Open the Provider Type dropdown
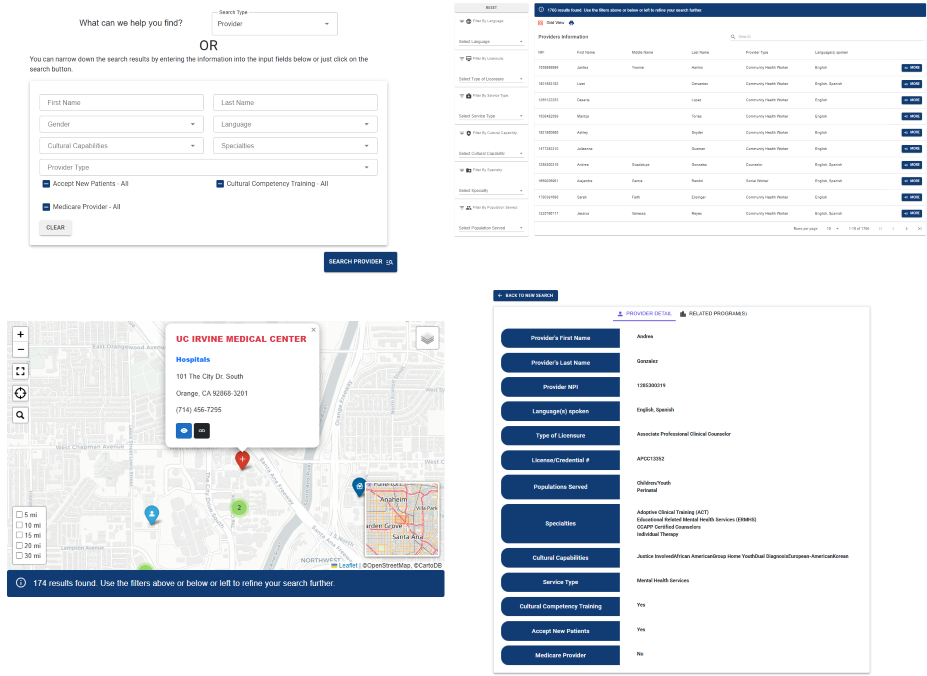927x676 pixels. click(x=208, y=167)
